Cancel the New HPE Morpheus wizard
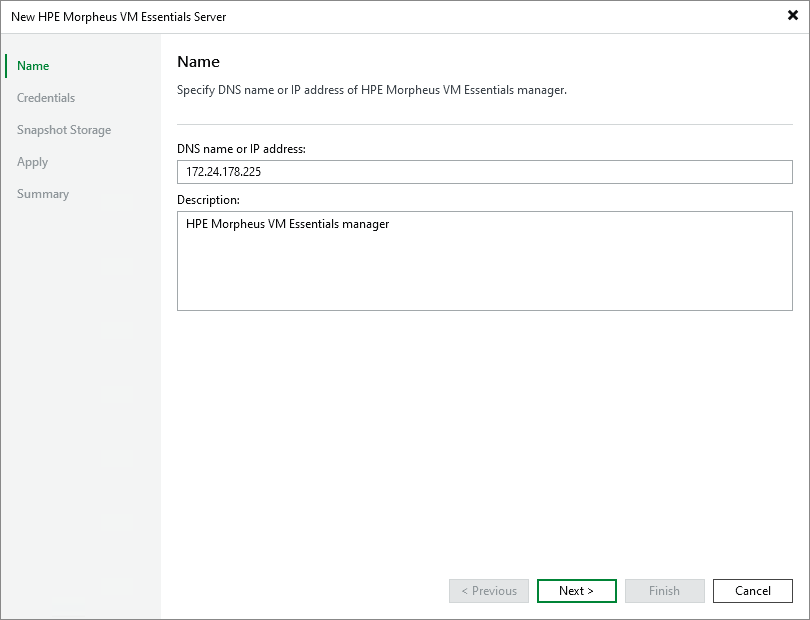 click(752, 590)
